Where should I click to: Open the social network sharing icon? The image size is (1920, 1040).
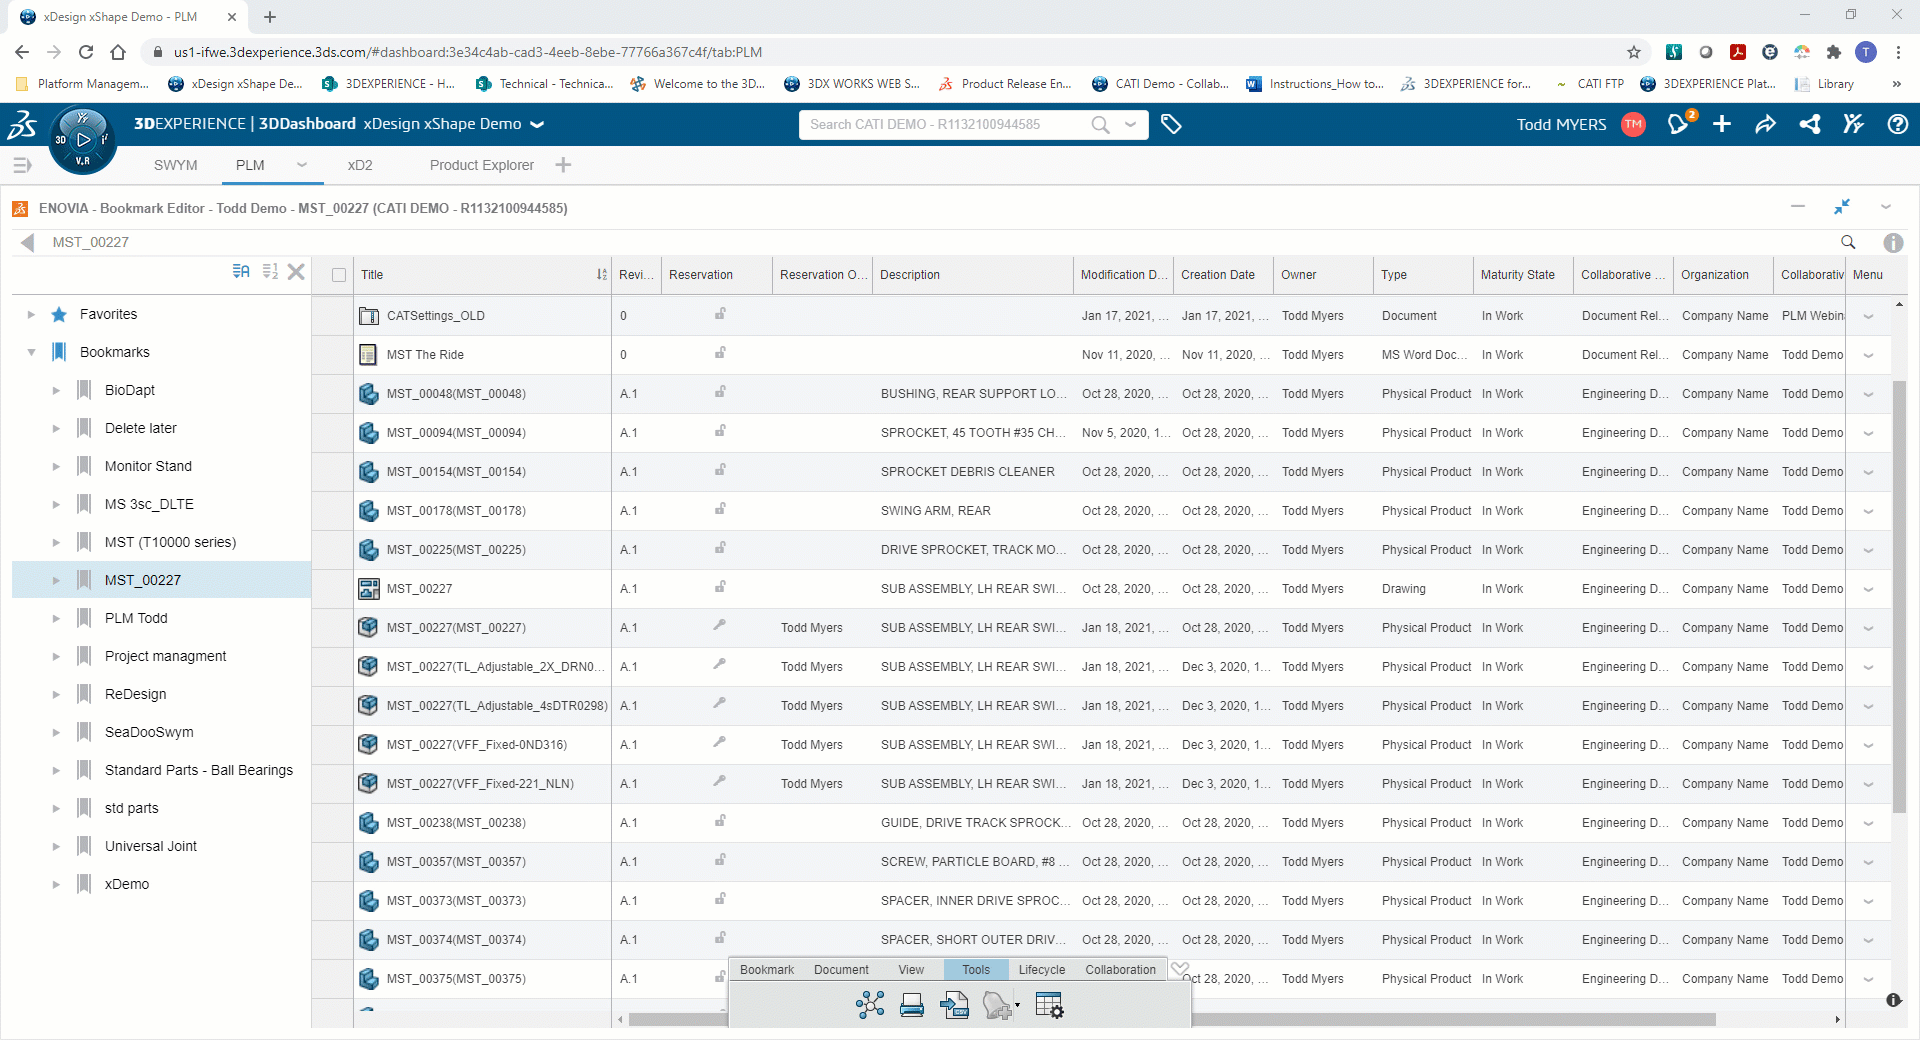pos(1810,124)
